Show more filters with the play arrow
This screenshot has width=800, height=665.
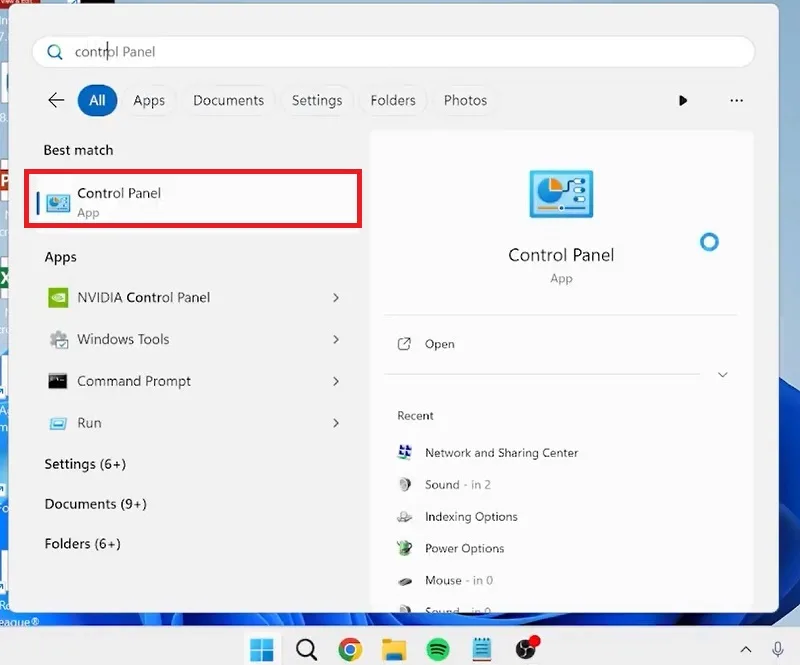683,101
